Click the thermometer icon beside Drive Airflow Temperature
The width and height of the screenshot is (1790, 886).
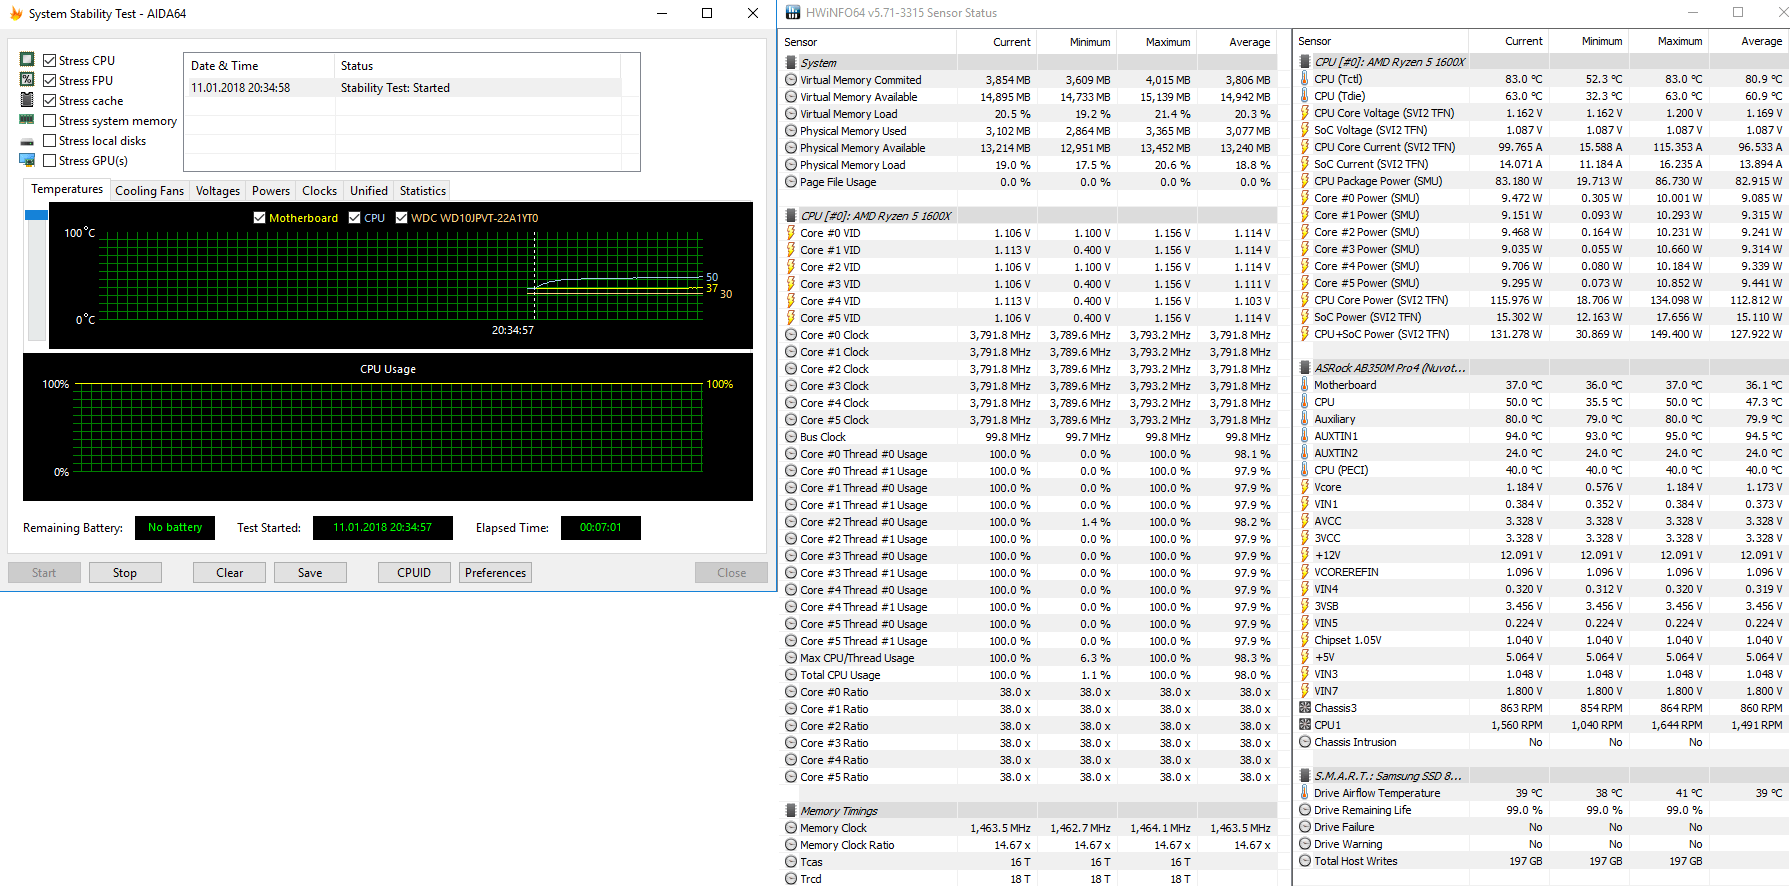(x=1305, y=793)
